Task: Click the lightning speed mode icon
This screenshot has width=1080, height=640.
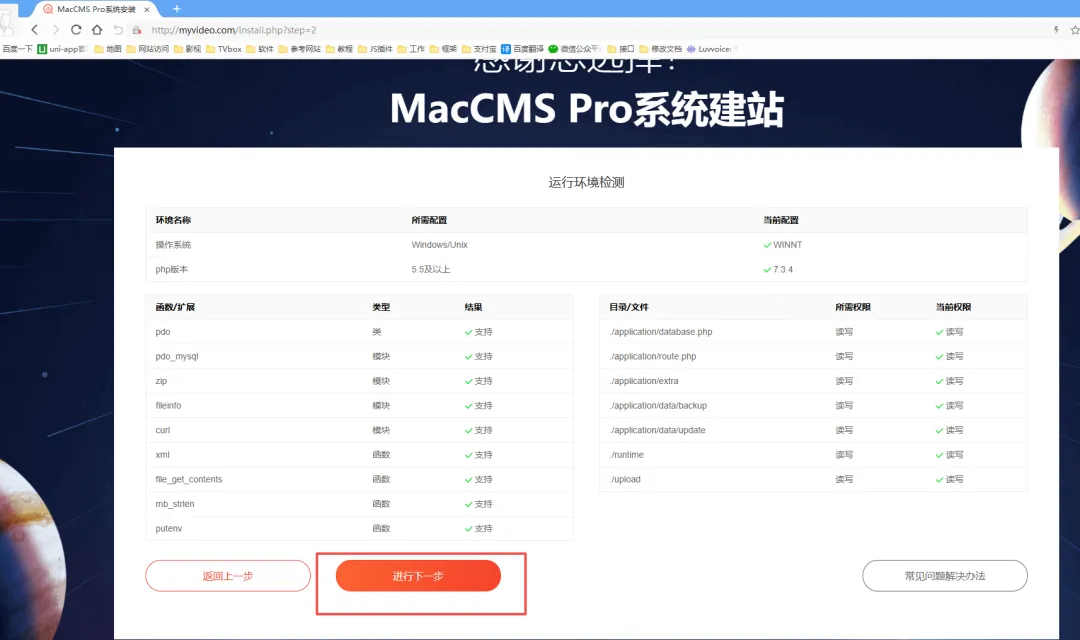Action: coord(1056,30)
